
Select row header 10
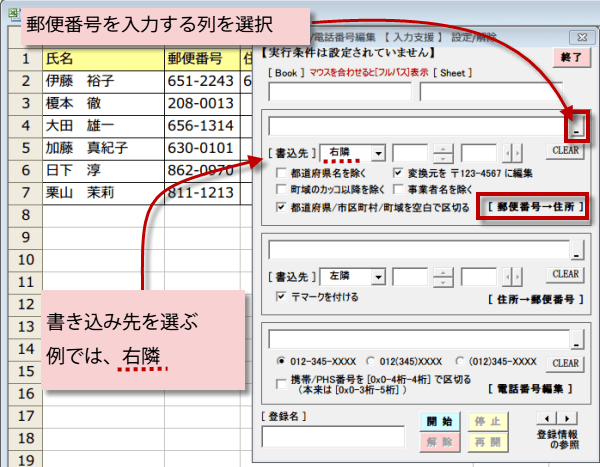click(25, 260)
